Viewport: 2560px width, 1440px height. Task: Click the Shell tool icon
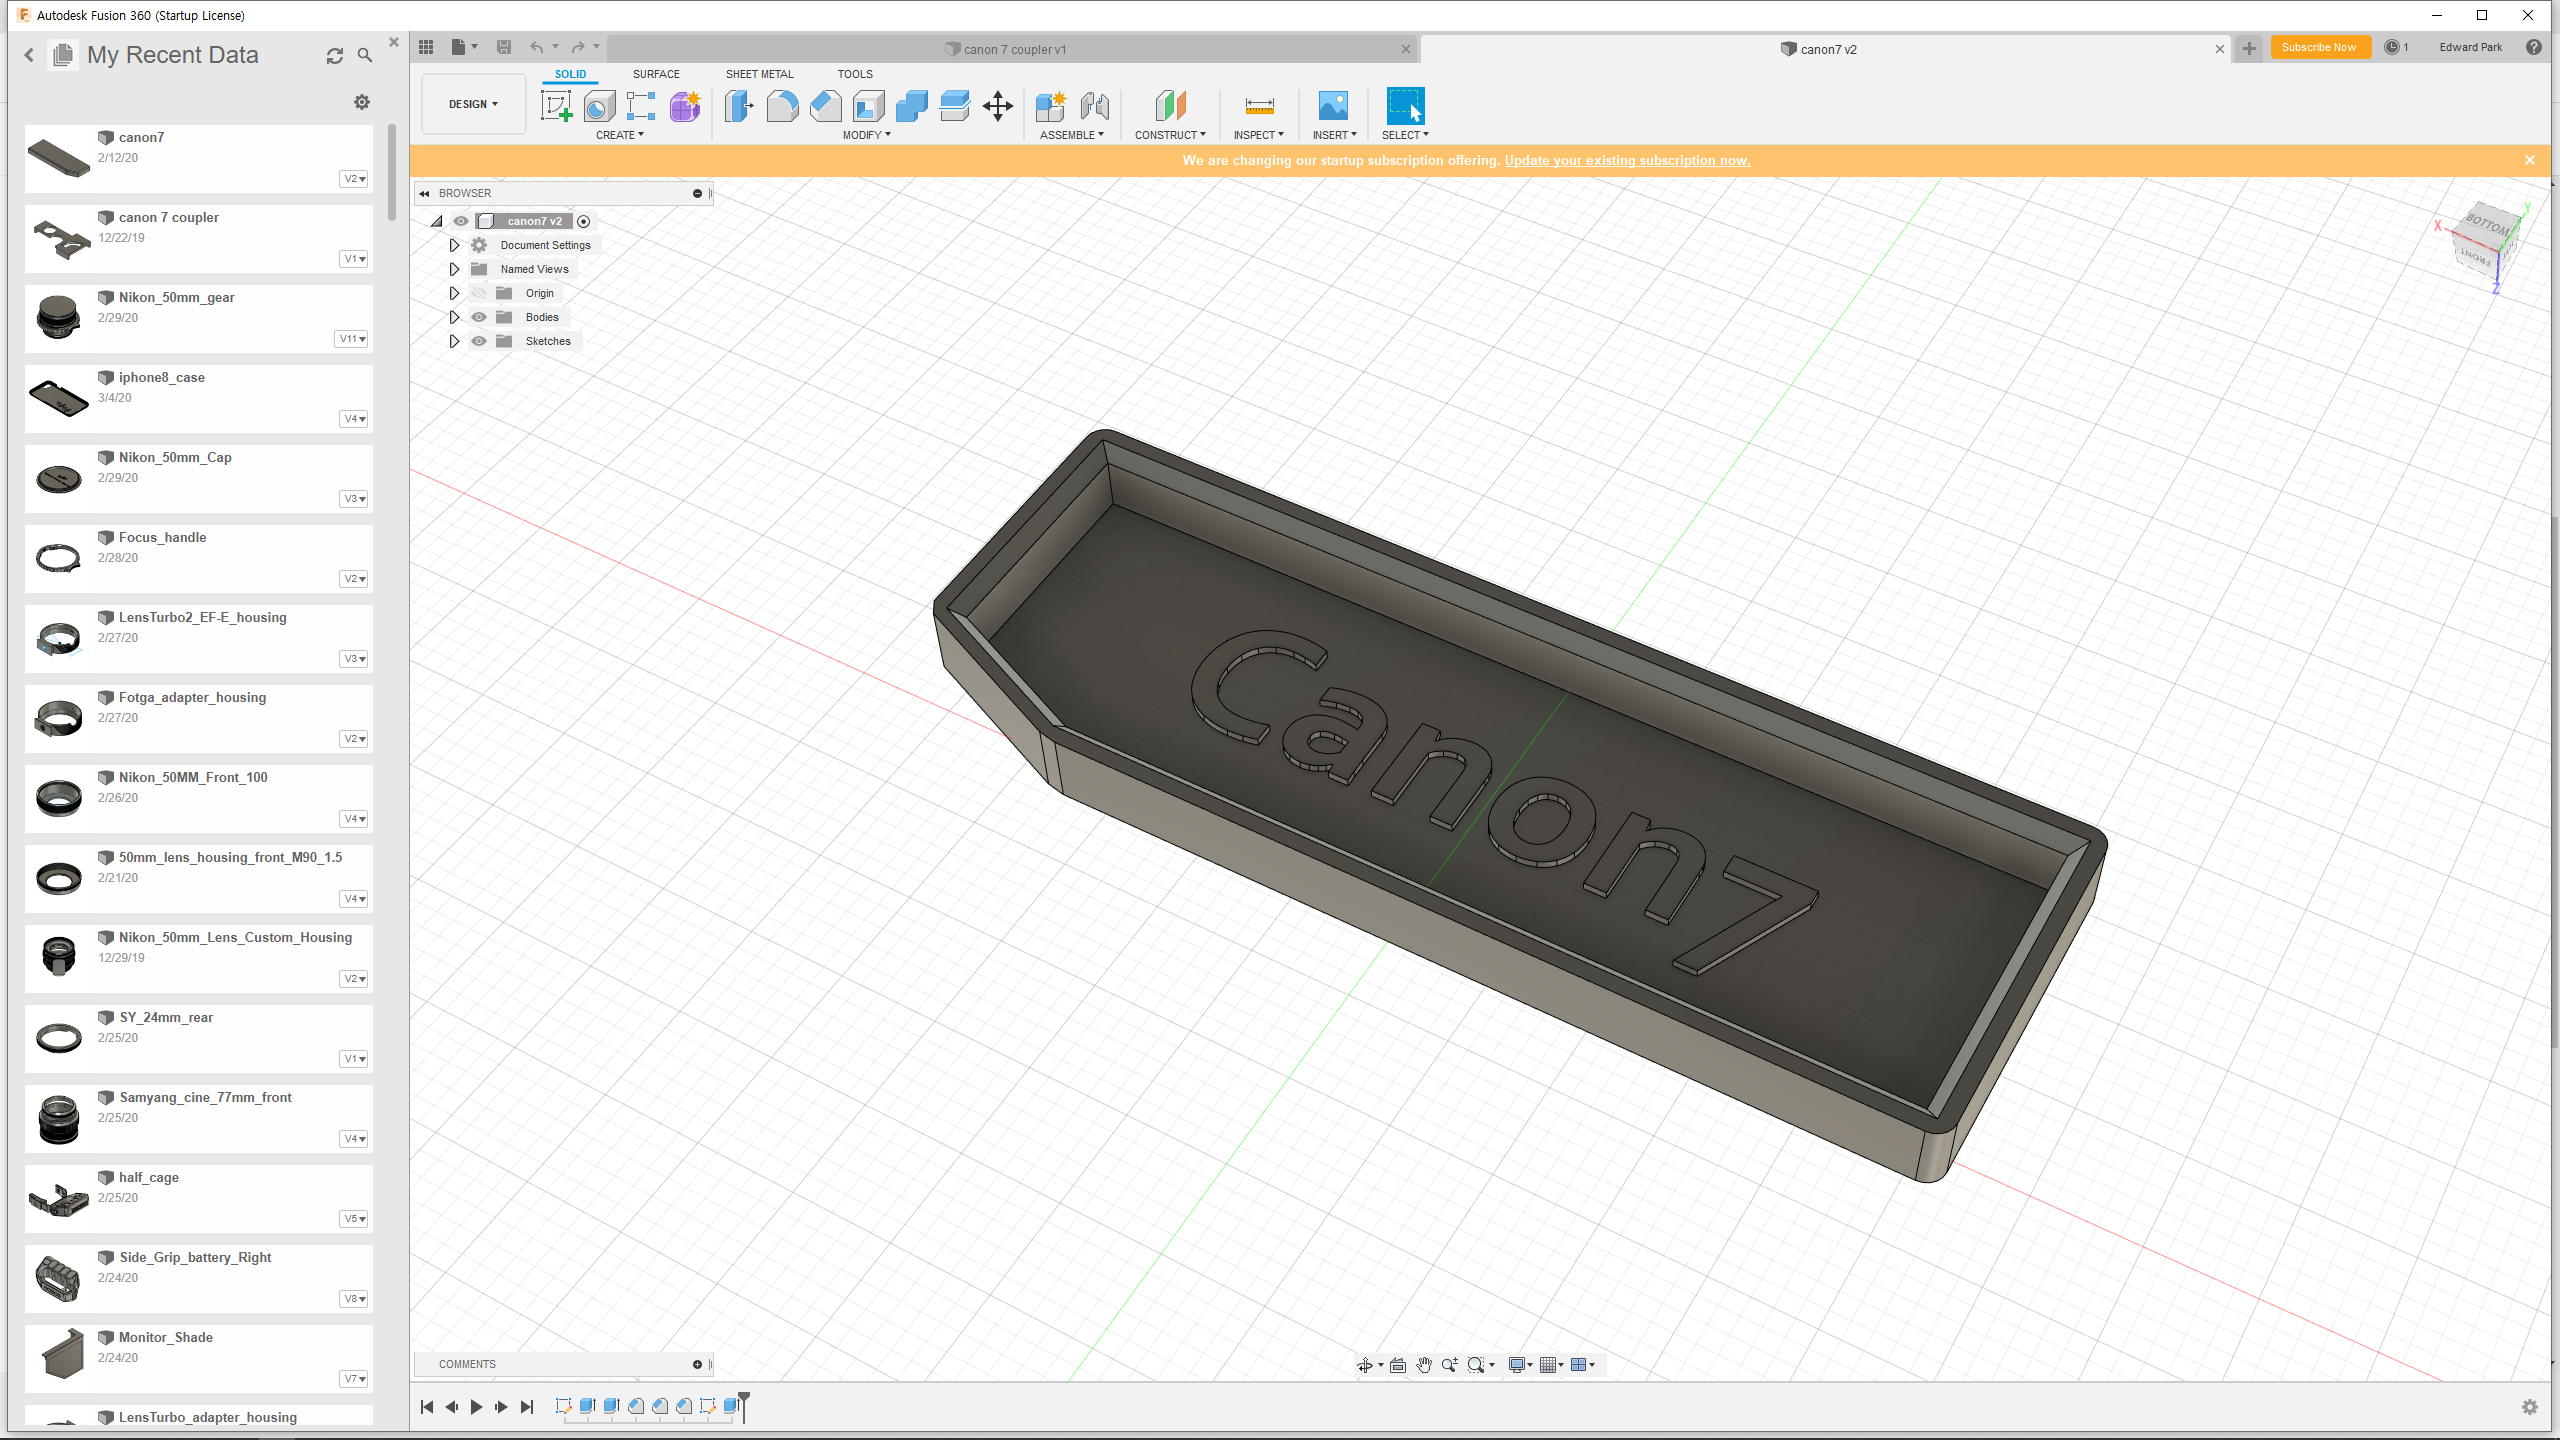click(868, 106)
